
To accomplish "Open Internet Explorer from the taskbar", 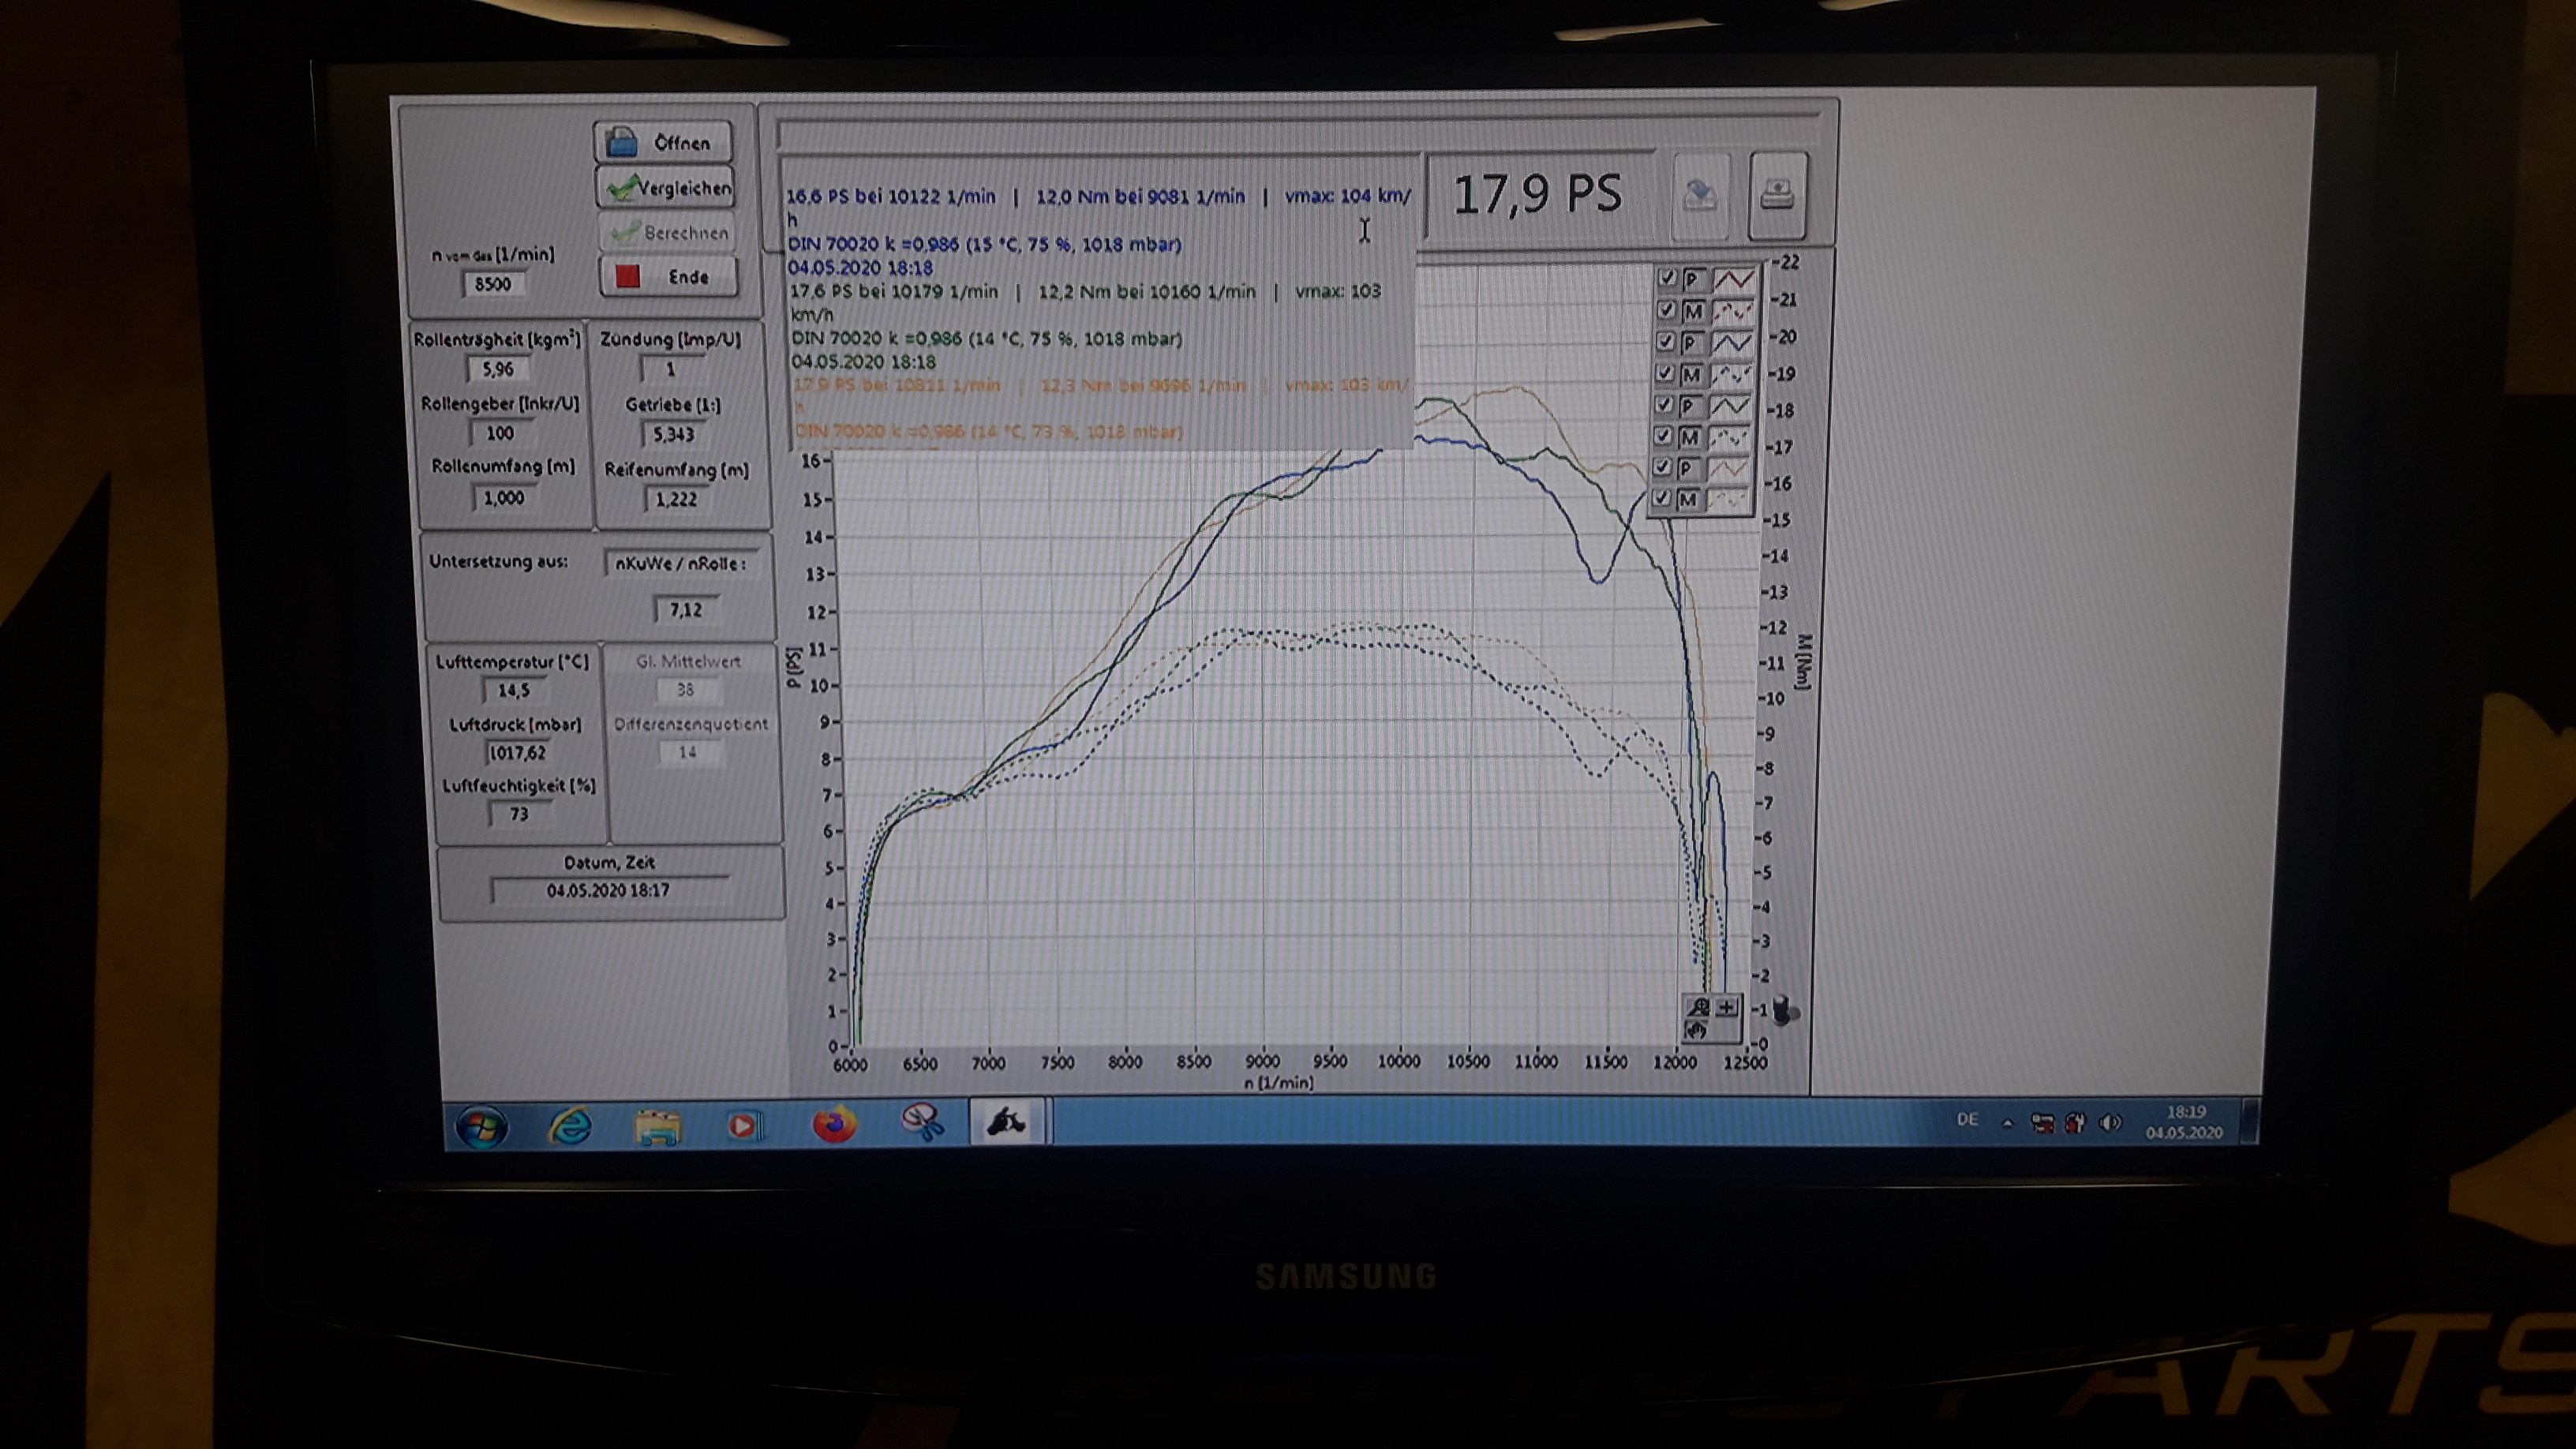I will click(570, 1126).
